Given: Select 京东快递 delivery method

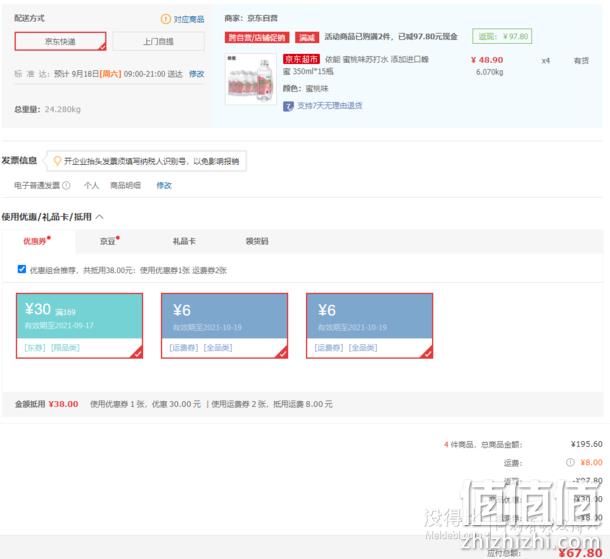Looking at the screenshot, I should click(60, 41).
